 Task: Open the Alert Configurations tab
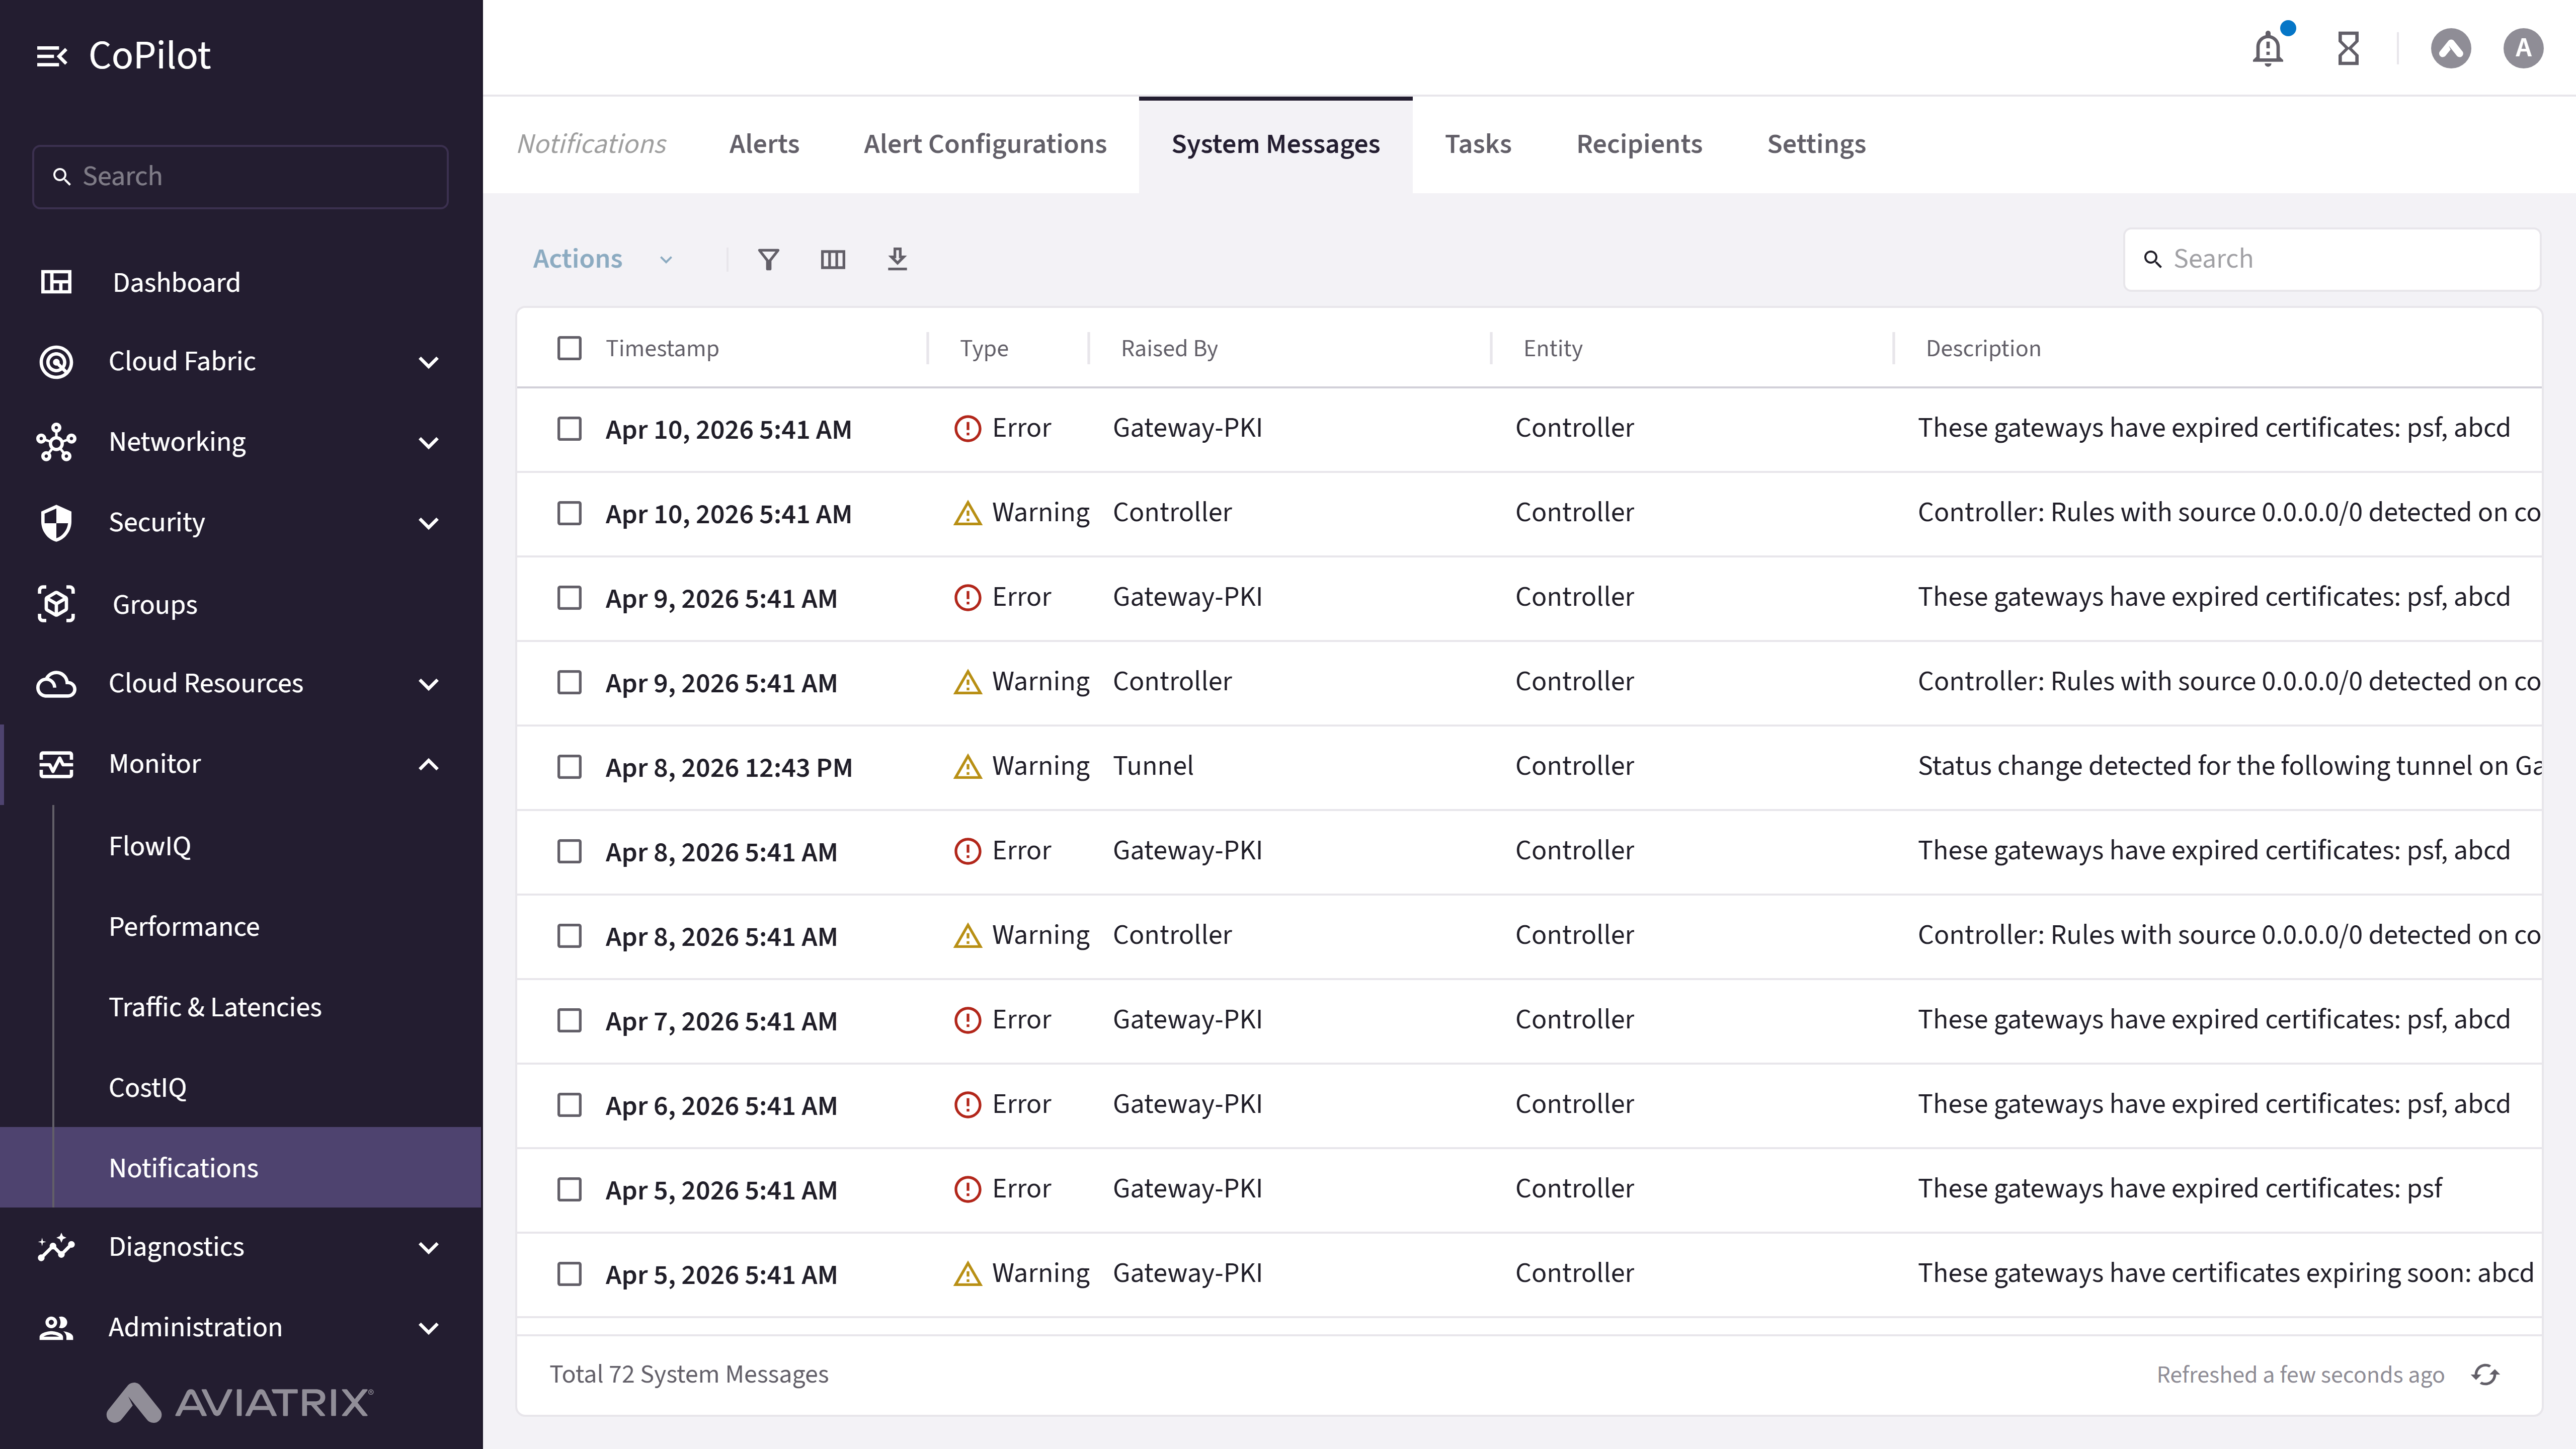[985, 144]
